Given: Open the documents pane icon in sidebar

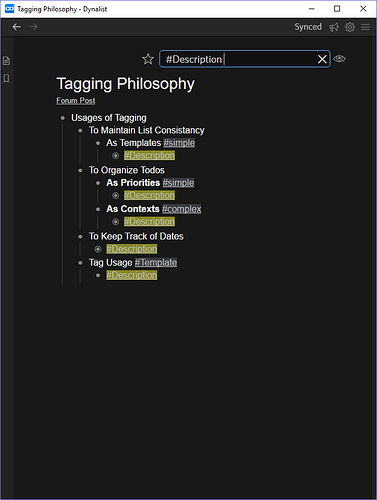Looking at the screenshot, I should pyautogui.click(x=6, y=61).
